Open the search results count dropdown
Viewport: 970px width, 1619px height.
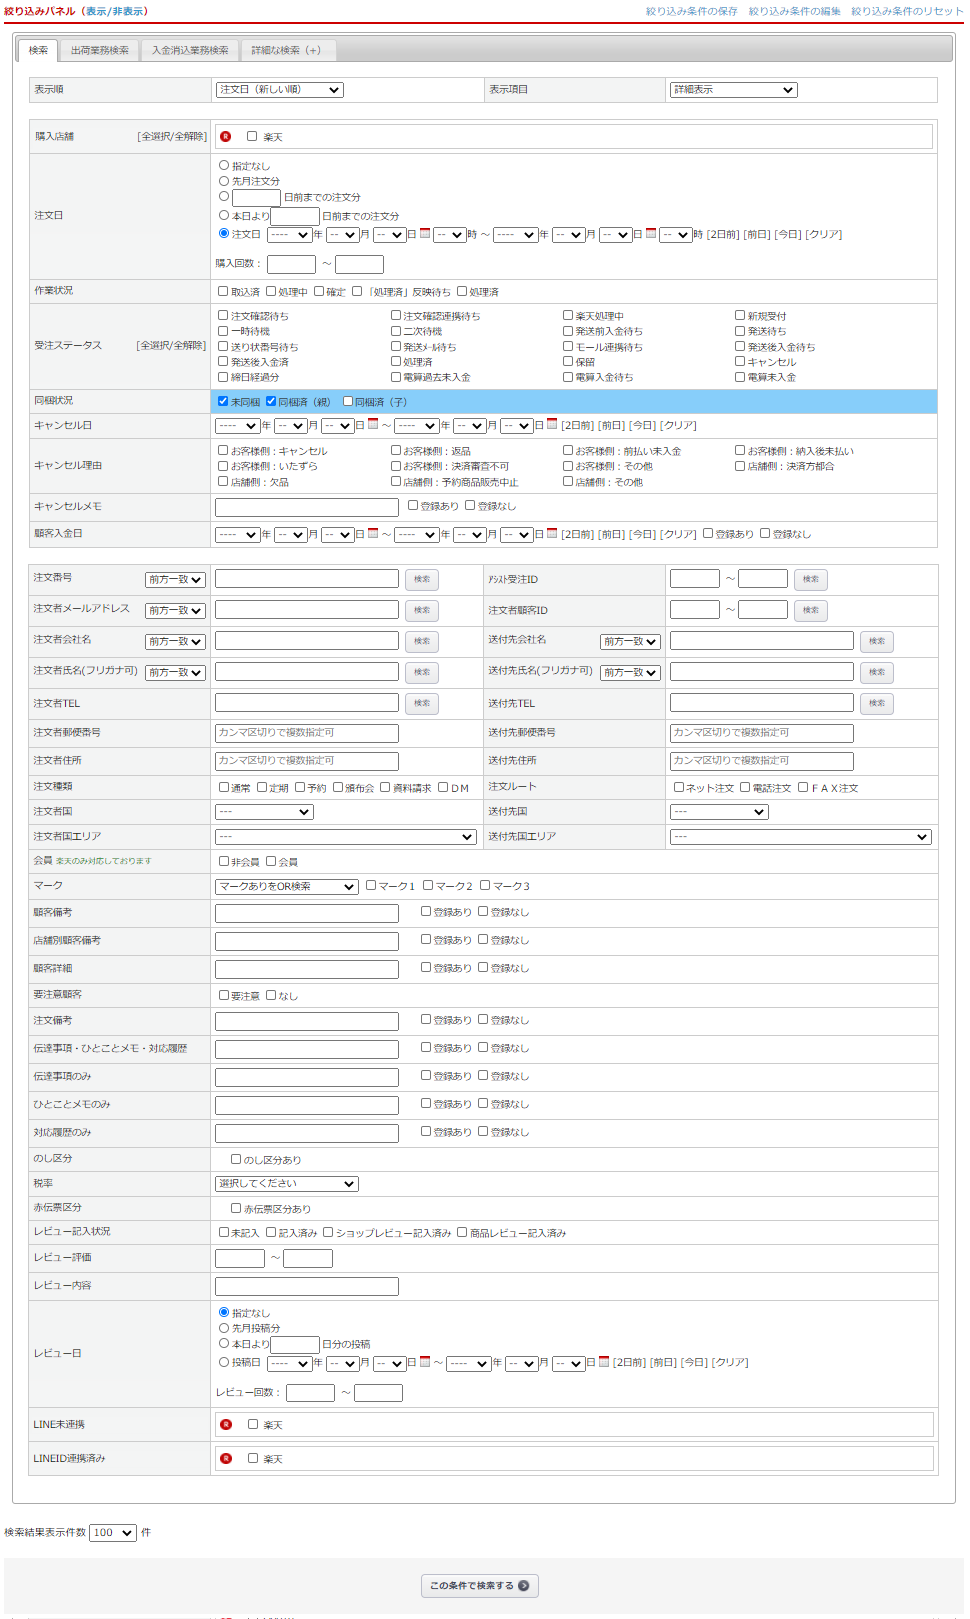pos(112,1533)
